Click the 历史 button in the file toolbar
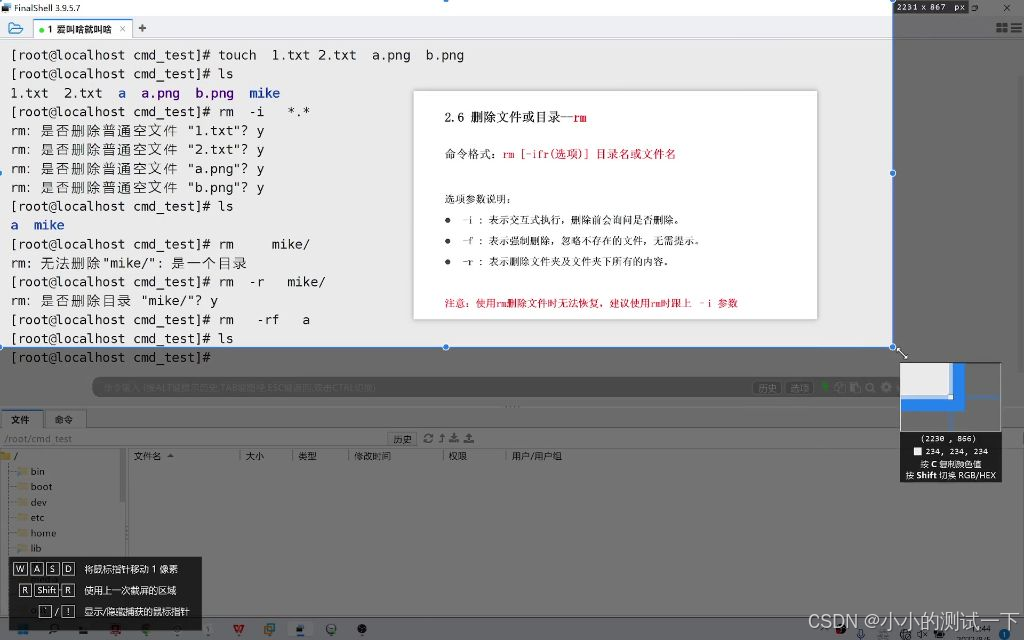The height and width of the screenshot is (640, 1024). (x=403, y=437)
